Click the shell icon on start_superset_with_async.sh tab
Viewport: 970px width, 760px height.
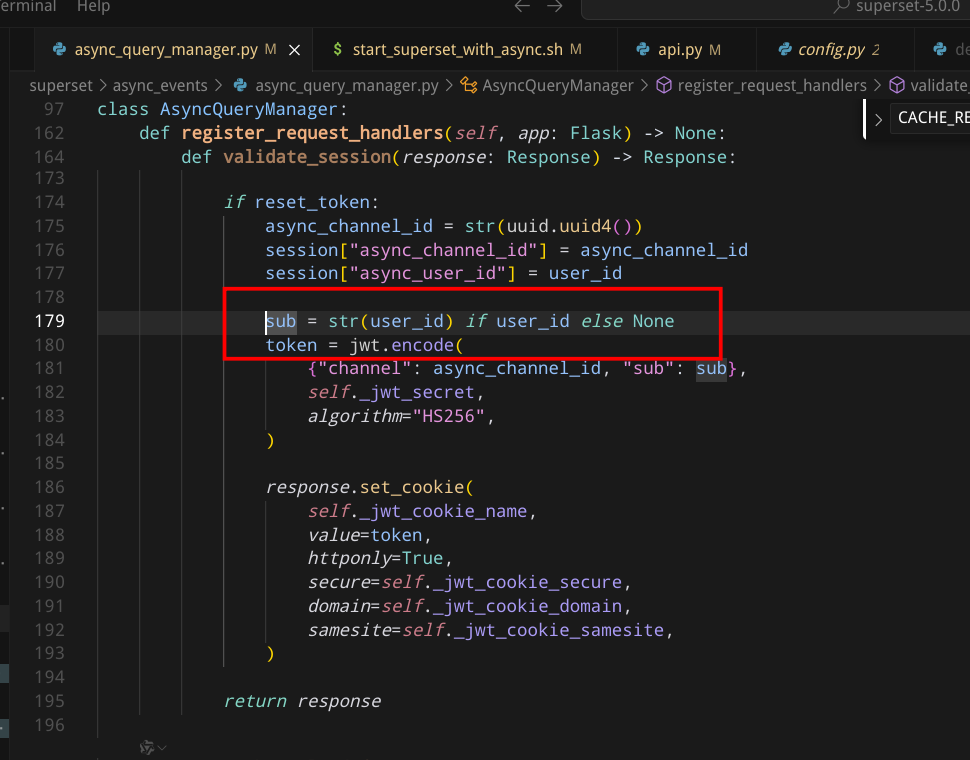pos(337,49)
